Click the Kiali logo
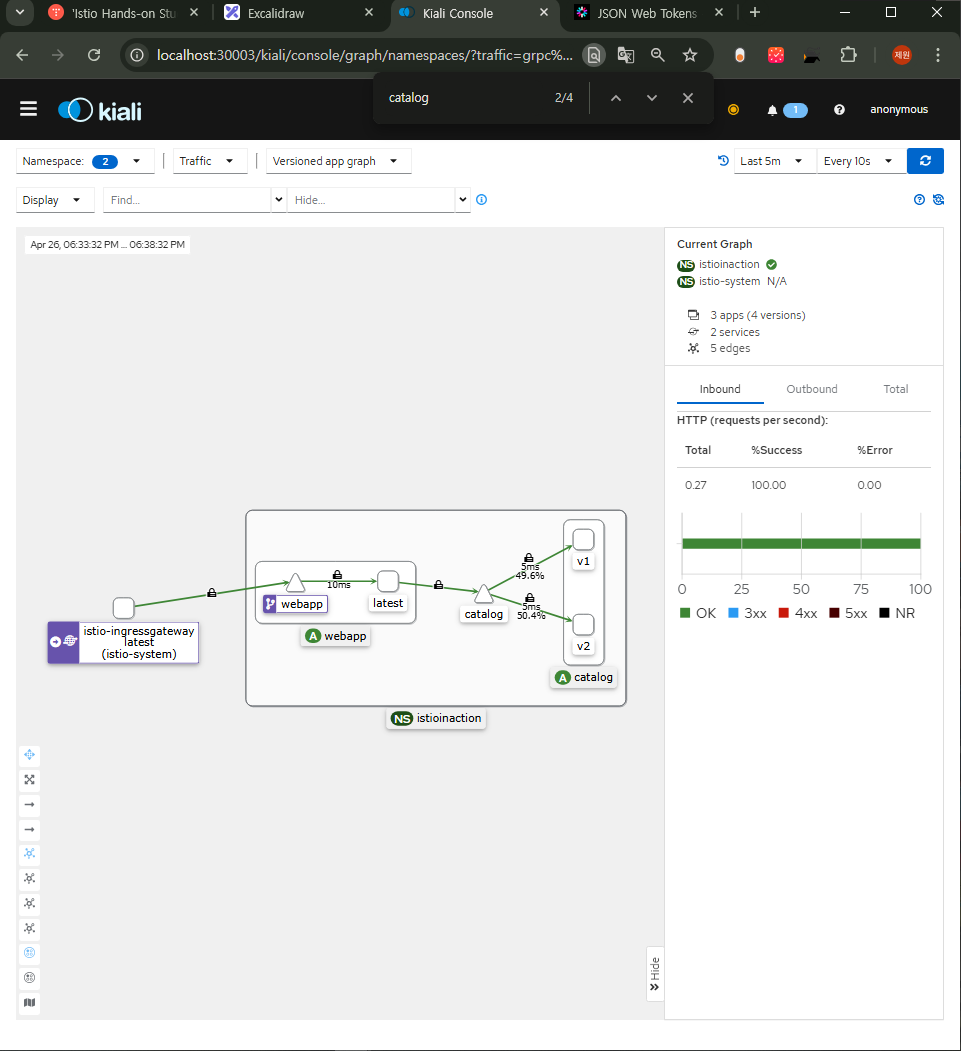The height and width of the screenshot is (1051, 961). point(100,111)
